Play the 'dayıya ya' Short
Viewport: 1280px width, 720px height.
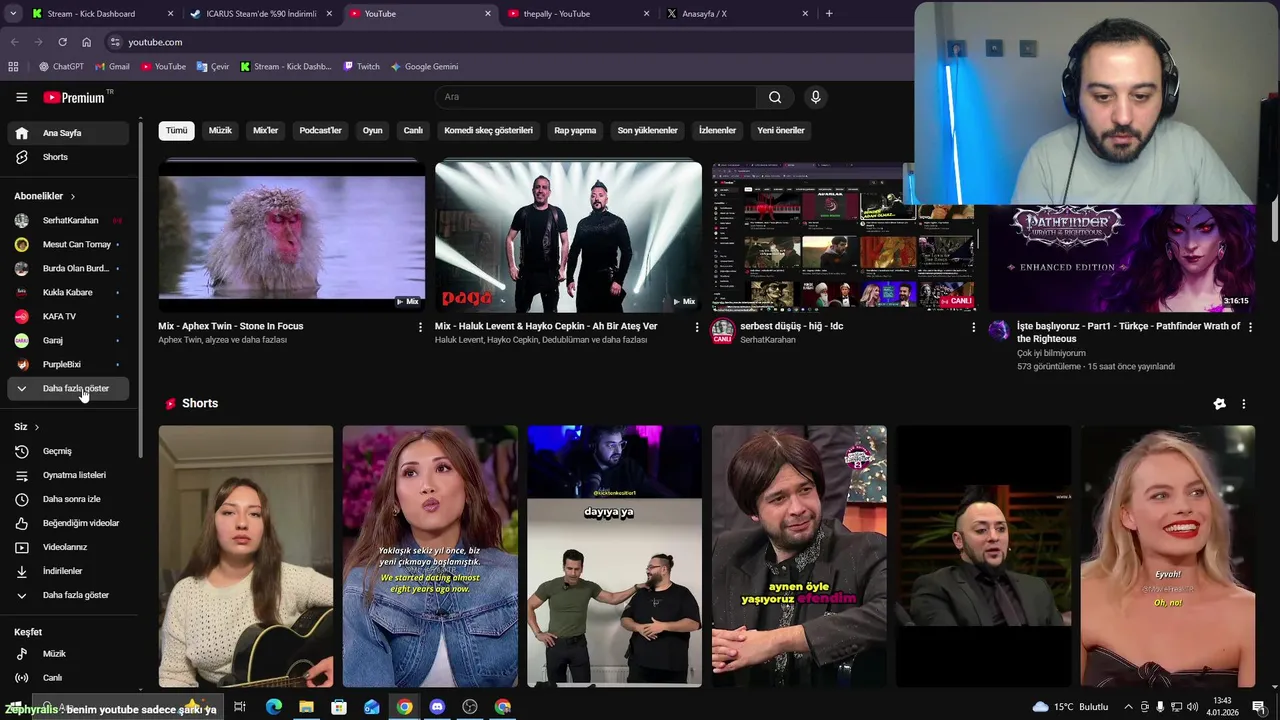(614, 556)
